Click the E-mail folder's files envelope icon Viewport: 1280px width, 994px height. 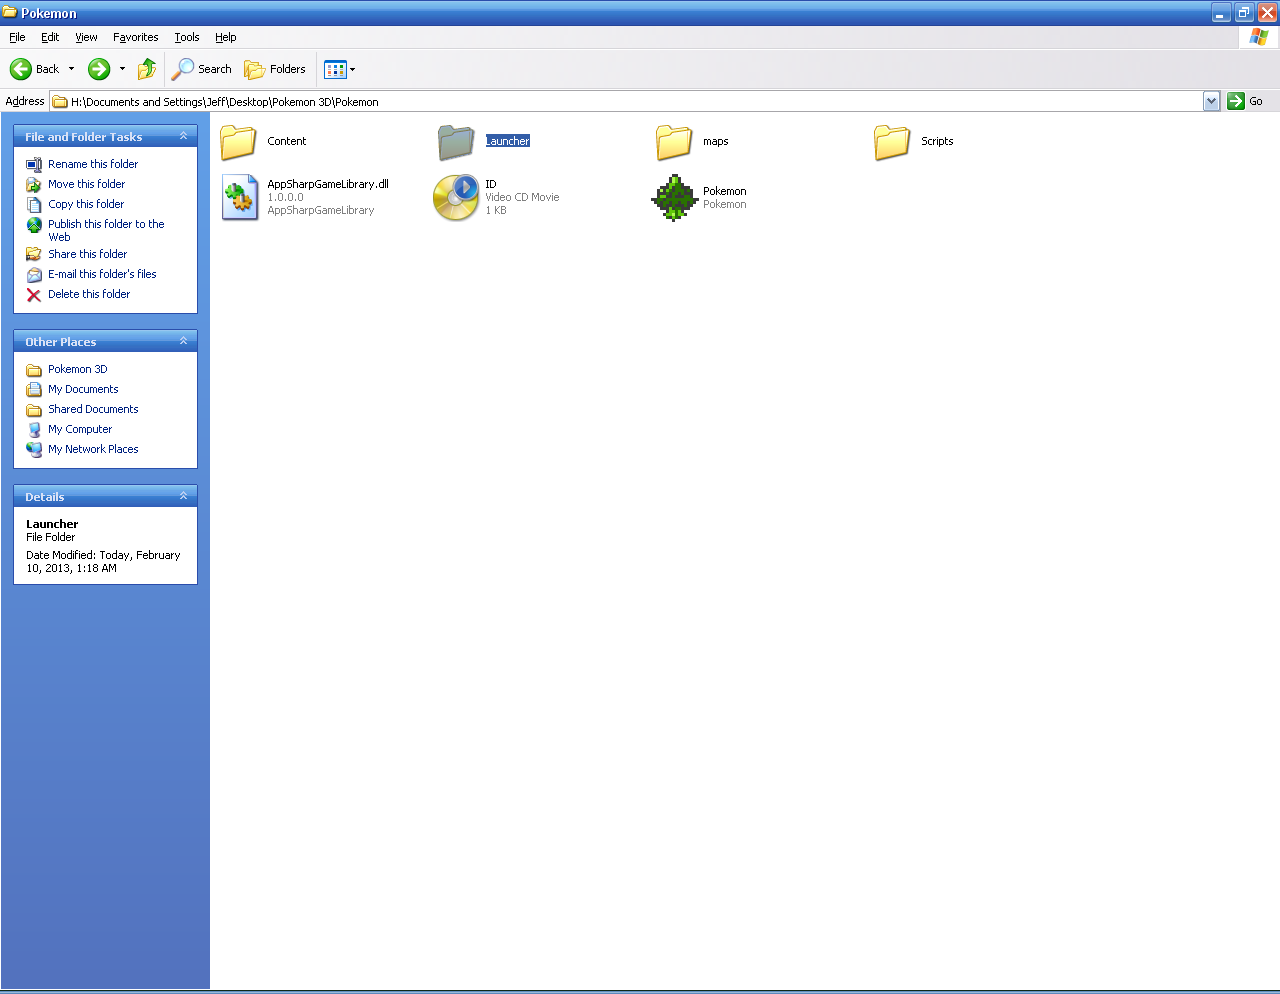click(34, 275)
